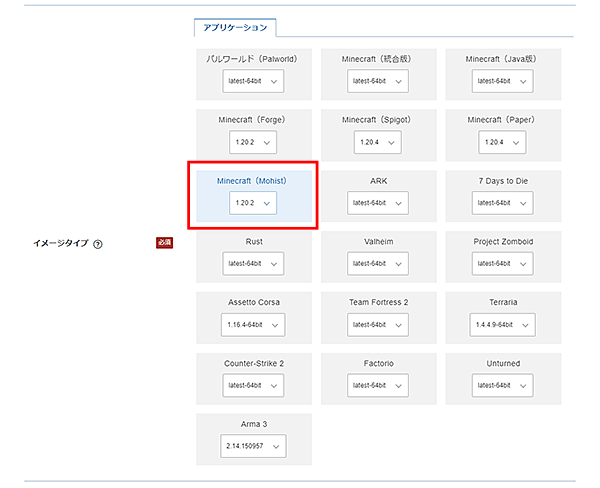600x488 pixels.
Task: Open the Palworld version dropdown
Action: pos(253,81)
